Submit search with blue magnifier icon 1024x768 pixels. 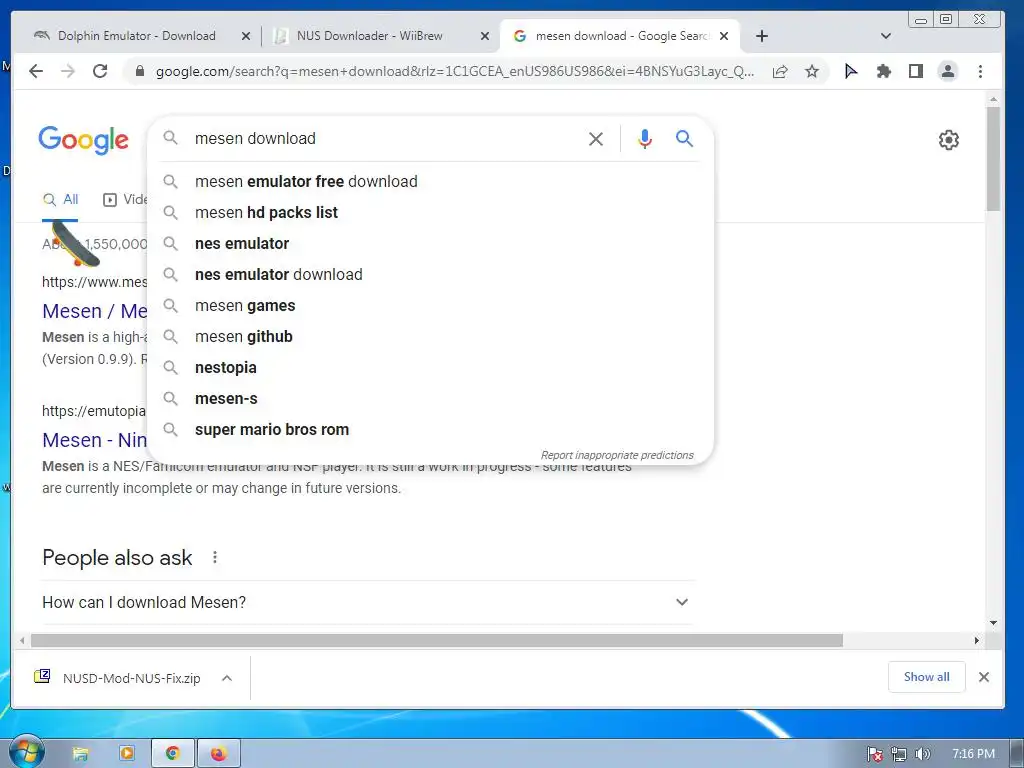(x=684, y=138)
